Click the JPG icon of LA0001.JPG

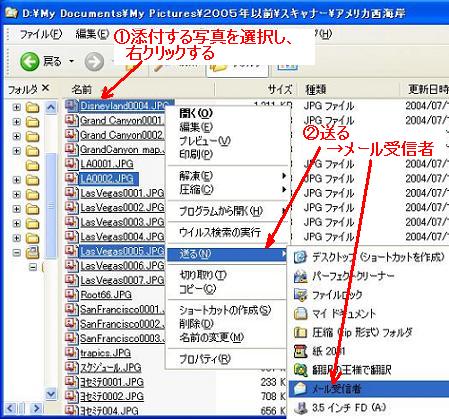click(x=71, y=164)
